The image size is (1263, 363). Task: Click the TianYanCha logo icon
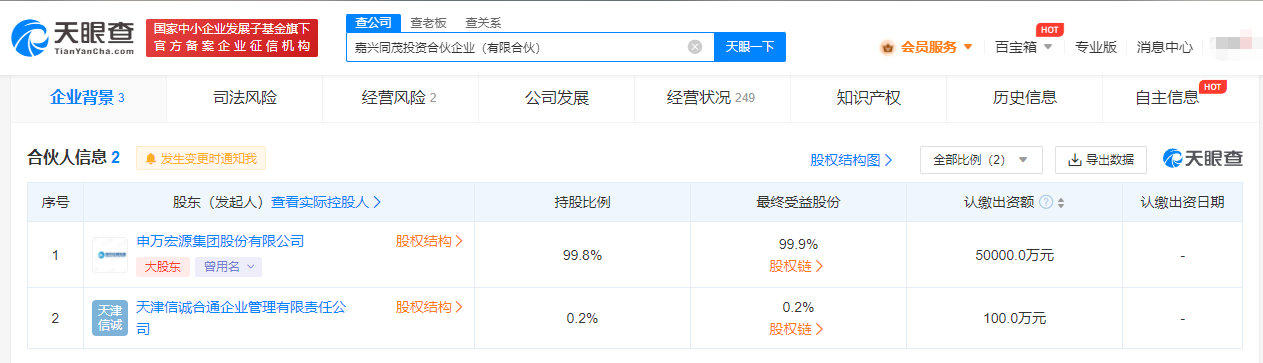pos(30,38)
